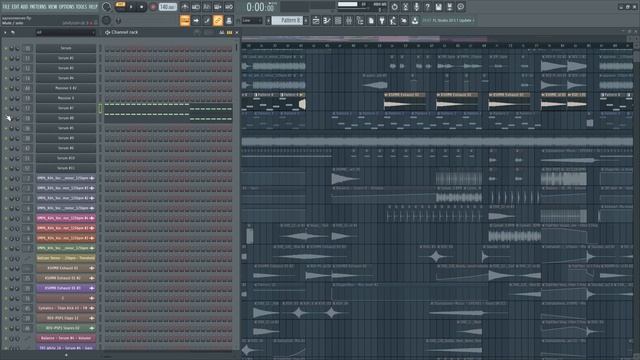Image resolution: width=640 pixels, height=360 pixels.
Task: Click the document icon in the view toolbar
Action: [x=371, y=20]
